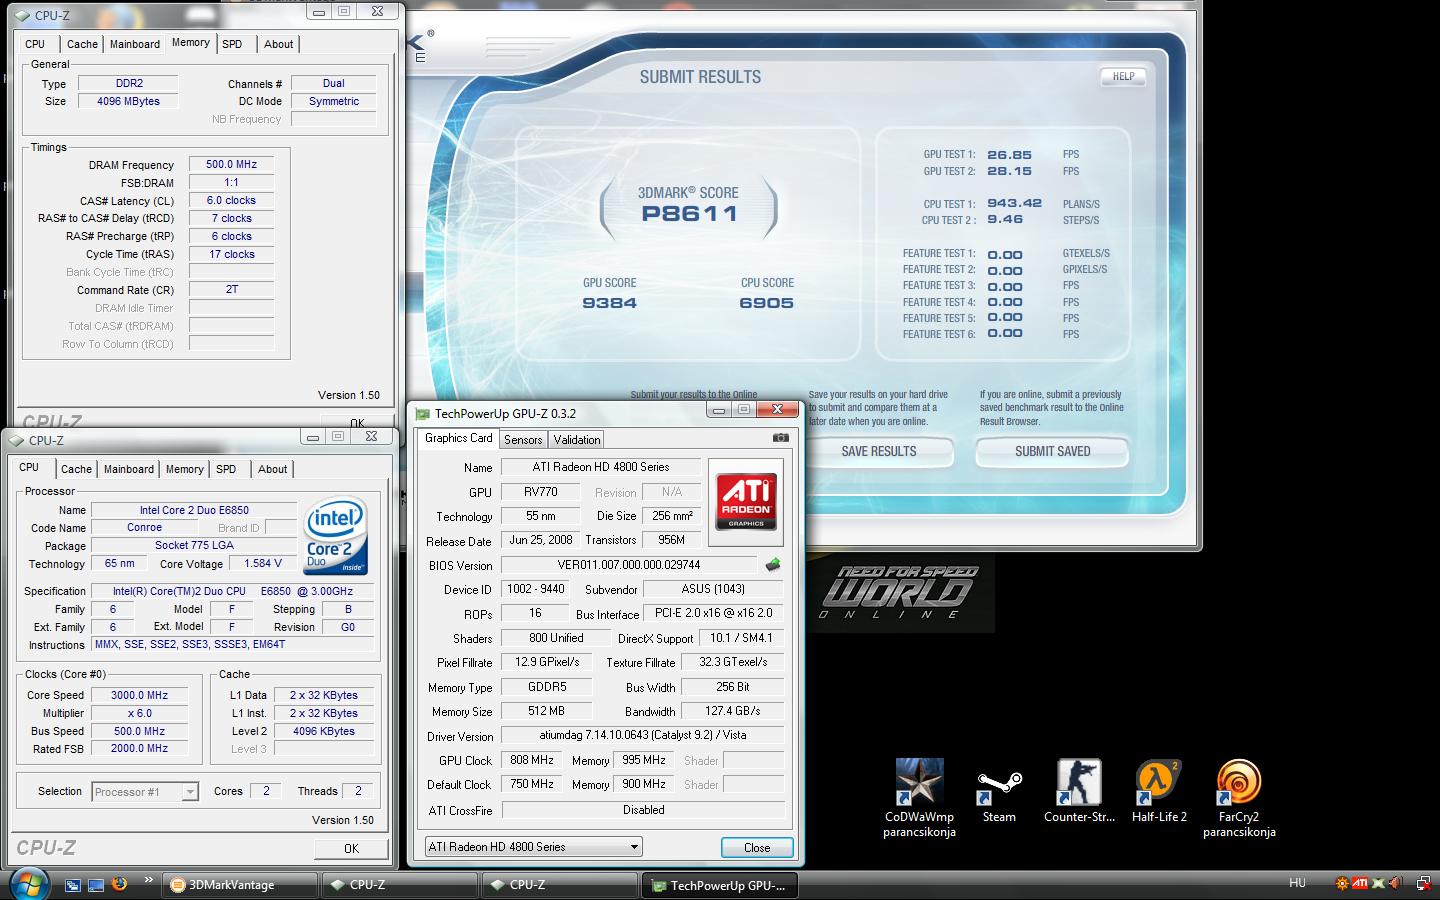The height and width of the screenshot is (900, 1440).
Task: Click the Memory Size 4096 MBytes field
Action: click(128, 101)
